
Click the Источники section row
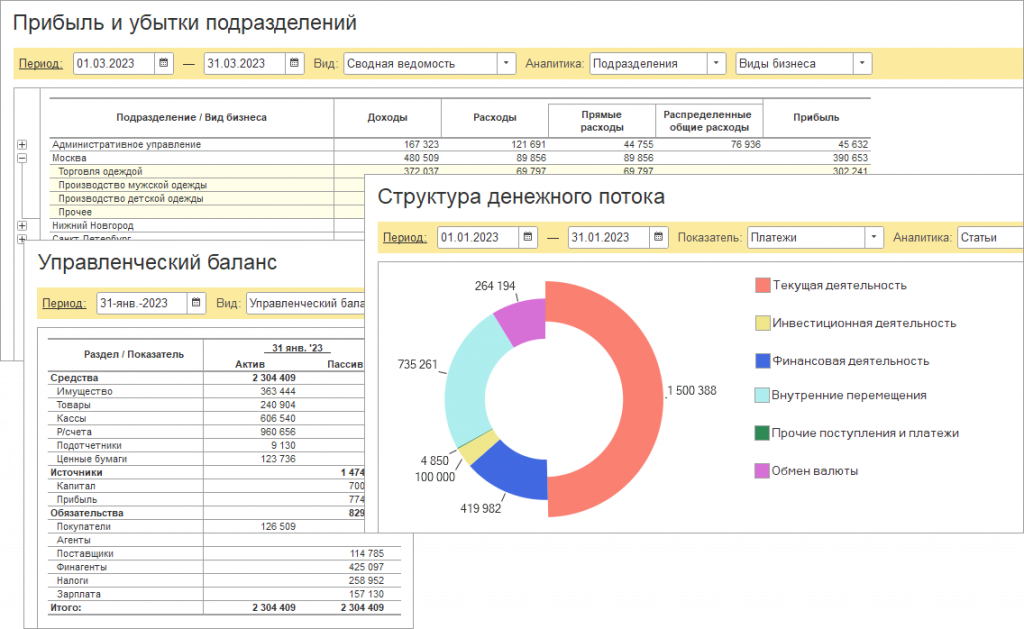pos(206,472)
